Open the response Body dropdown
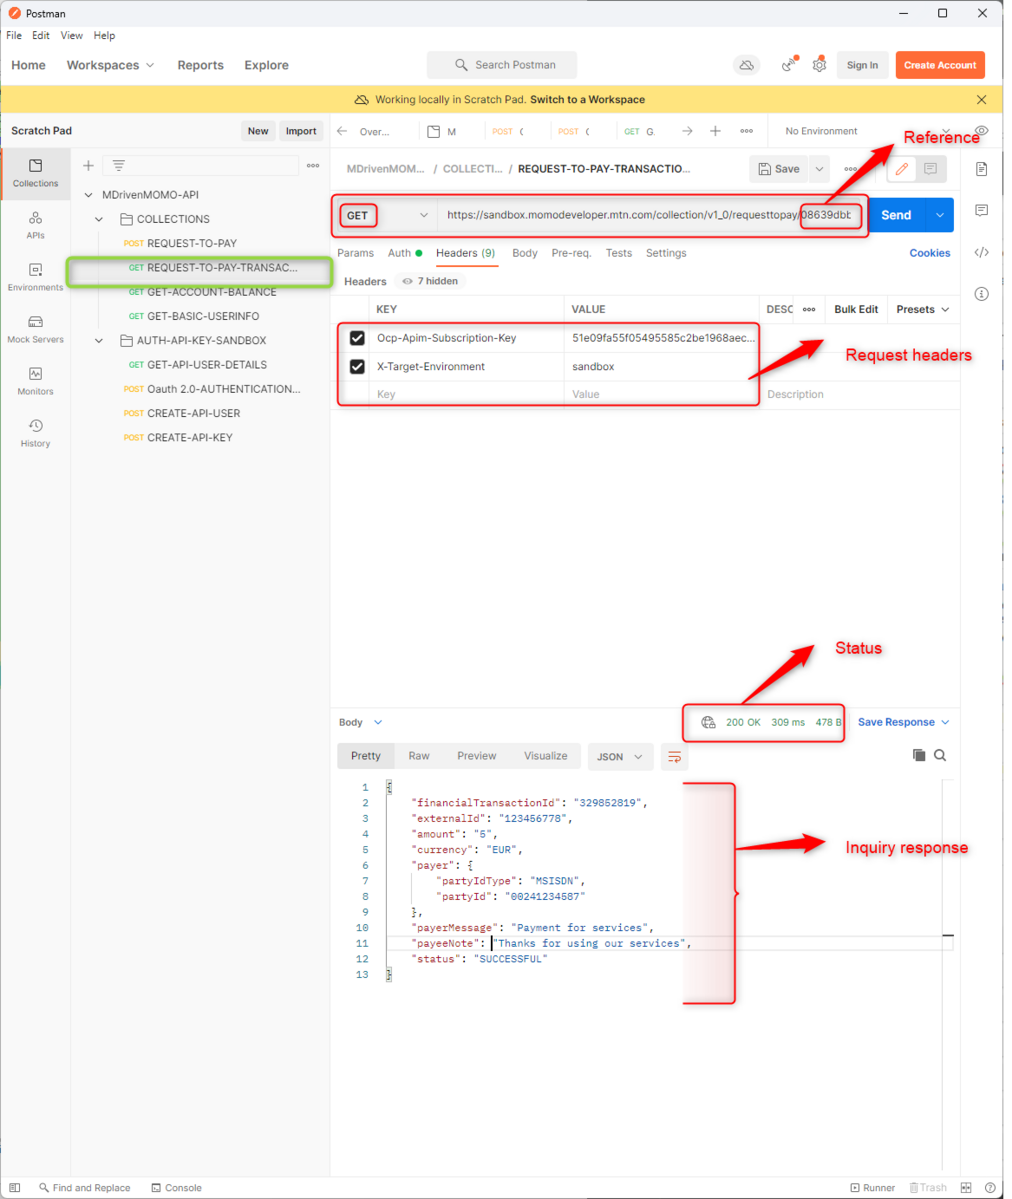Image resolution: width=1012 pixels, height=1199 pixels. pos(360,722)
